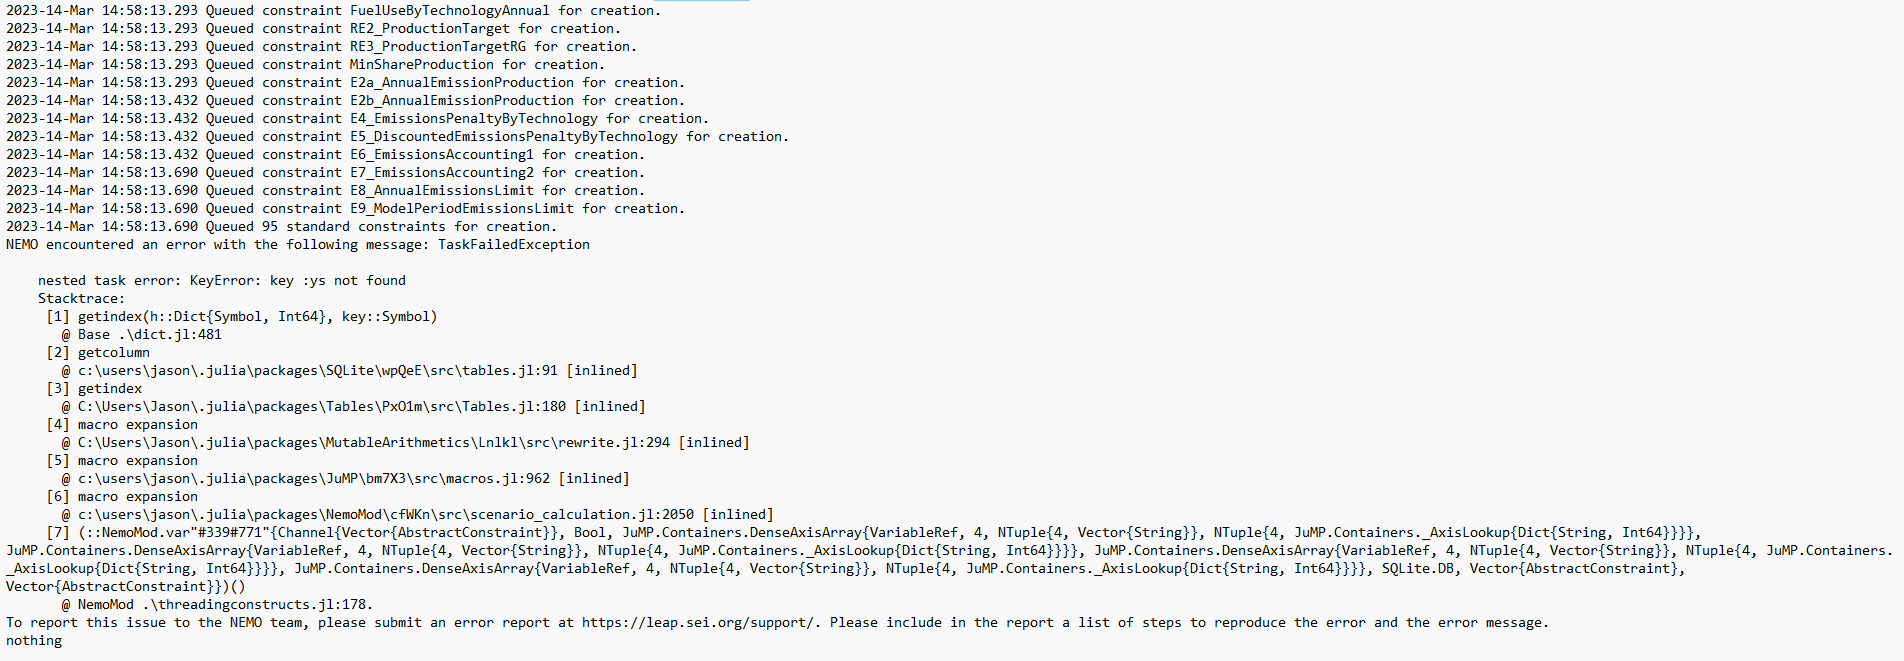Click the 'TaskFailedException' error message text

click(x=514, y=245)
